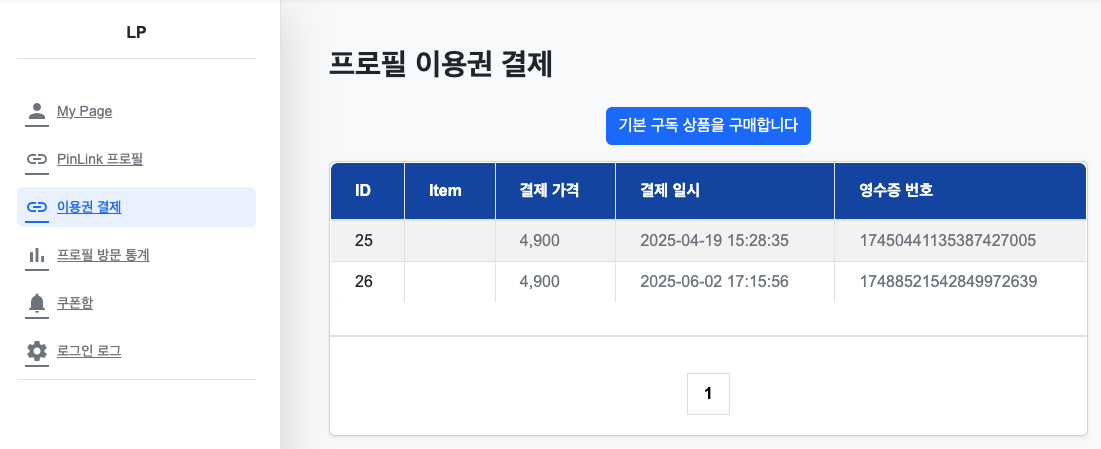View the 로그인 로그 link
1101x449 pixels.
coord(89,351)
